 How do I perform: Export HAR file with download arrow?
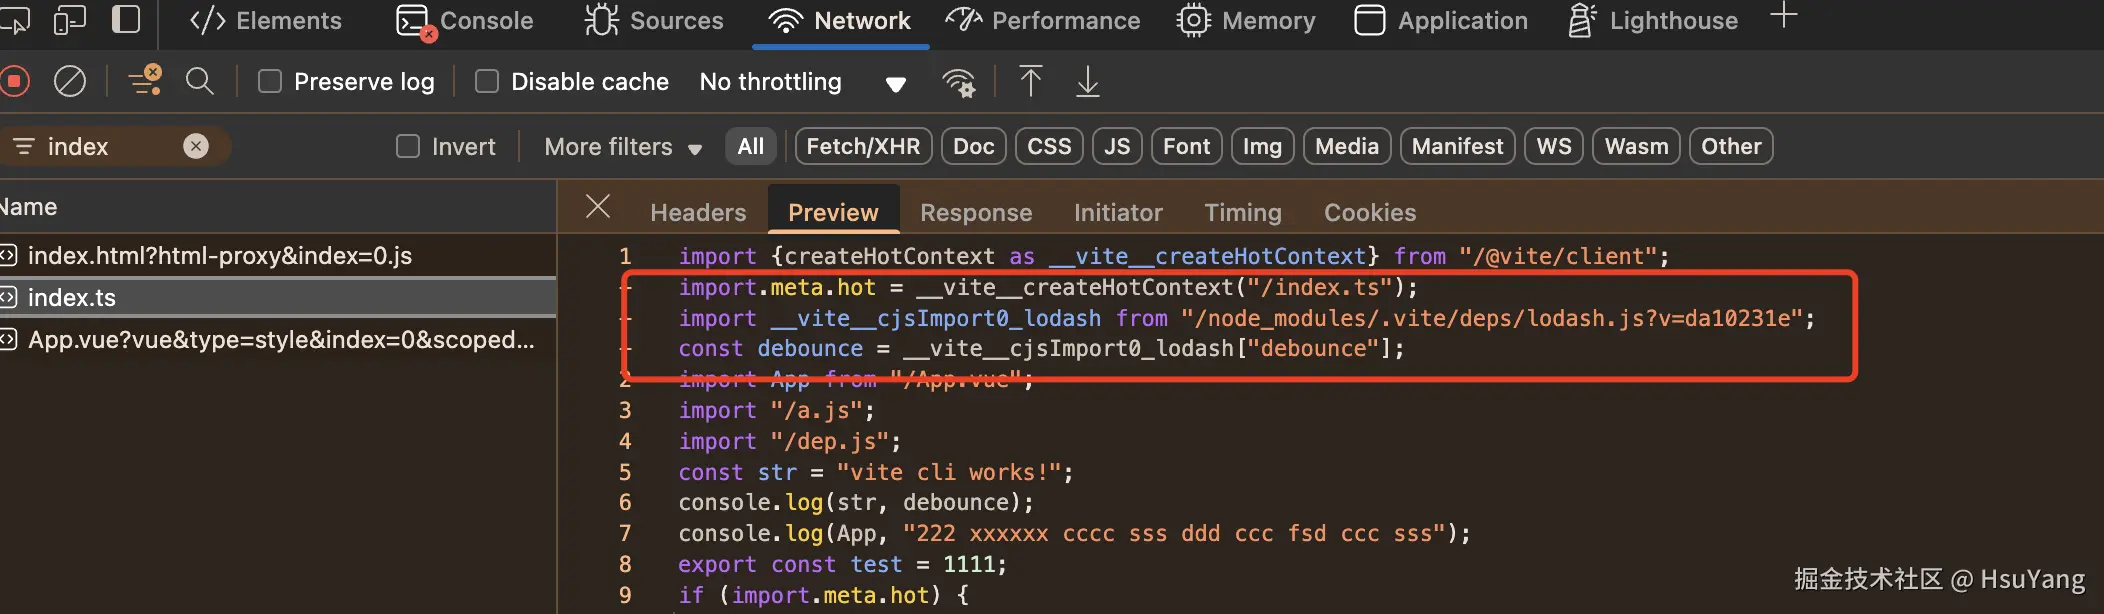(x=1087, y=81)
